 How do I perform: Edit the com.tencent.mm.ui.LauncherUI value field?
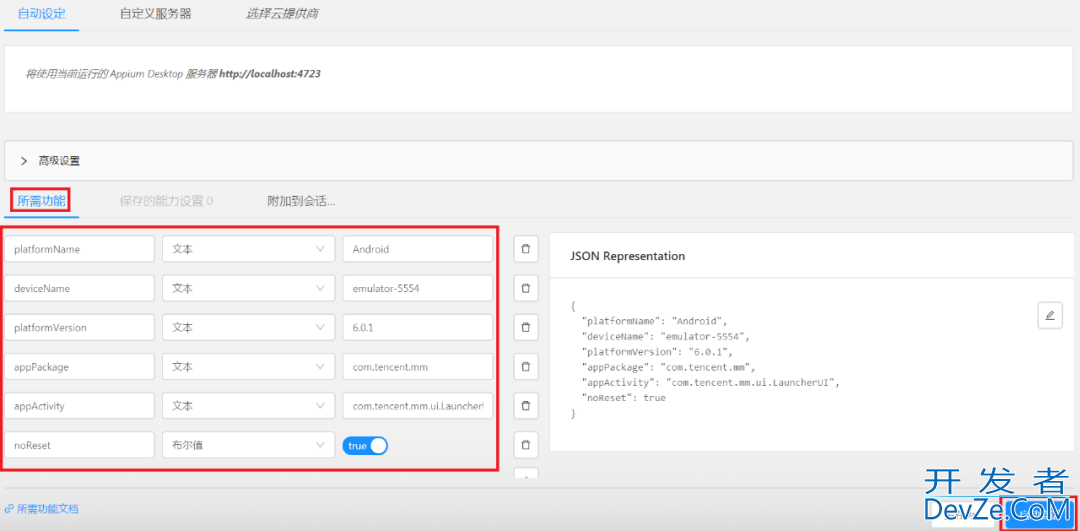418,406
